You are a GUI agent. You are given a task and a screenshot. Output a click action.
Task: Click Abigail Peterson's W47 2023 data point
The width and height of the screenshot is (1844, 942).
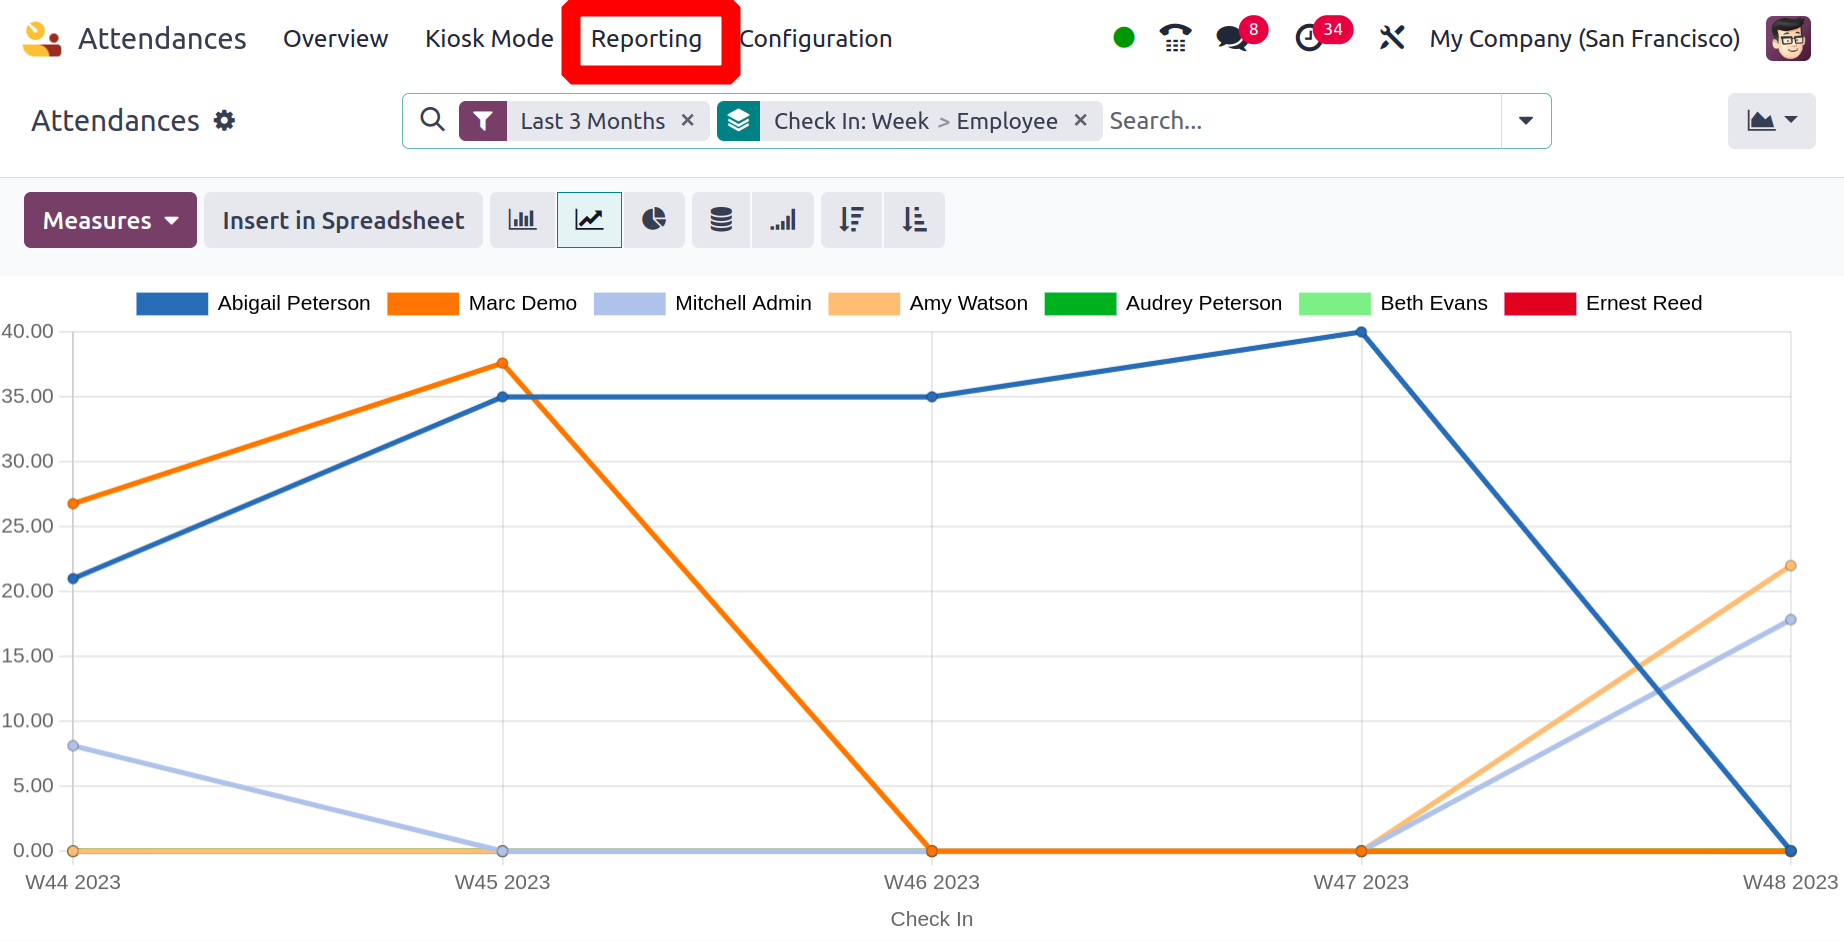(x=1361, y=332)
